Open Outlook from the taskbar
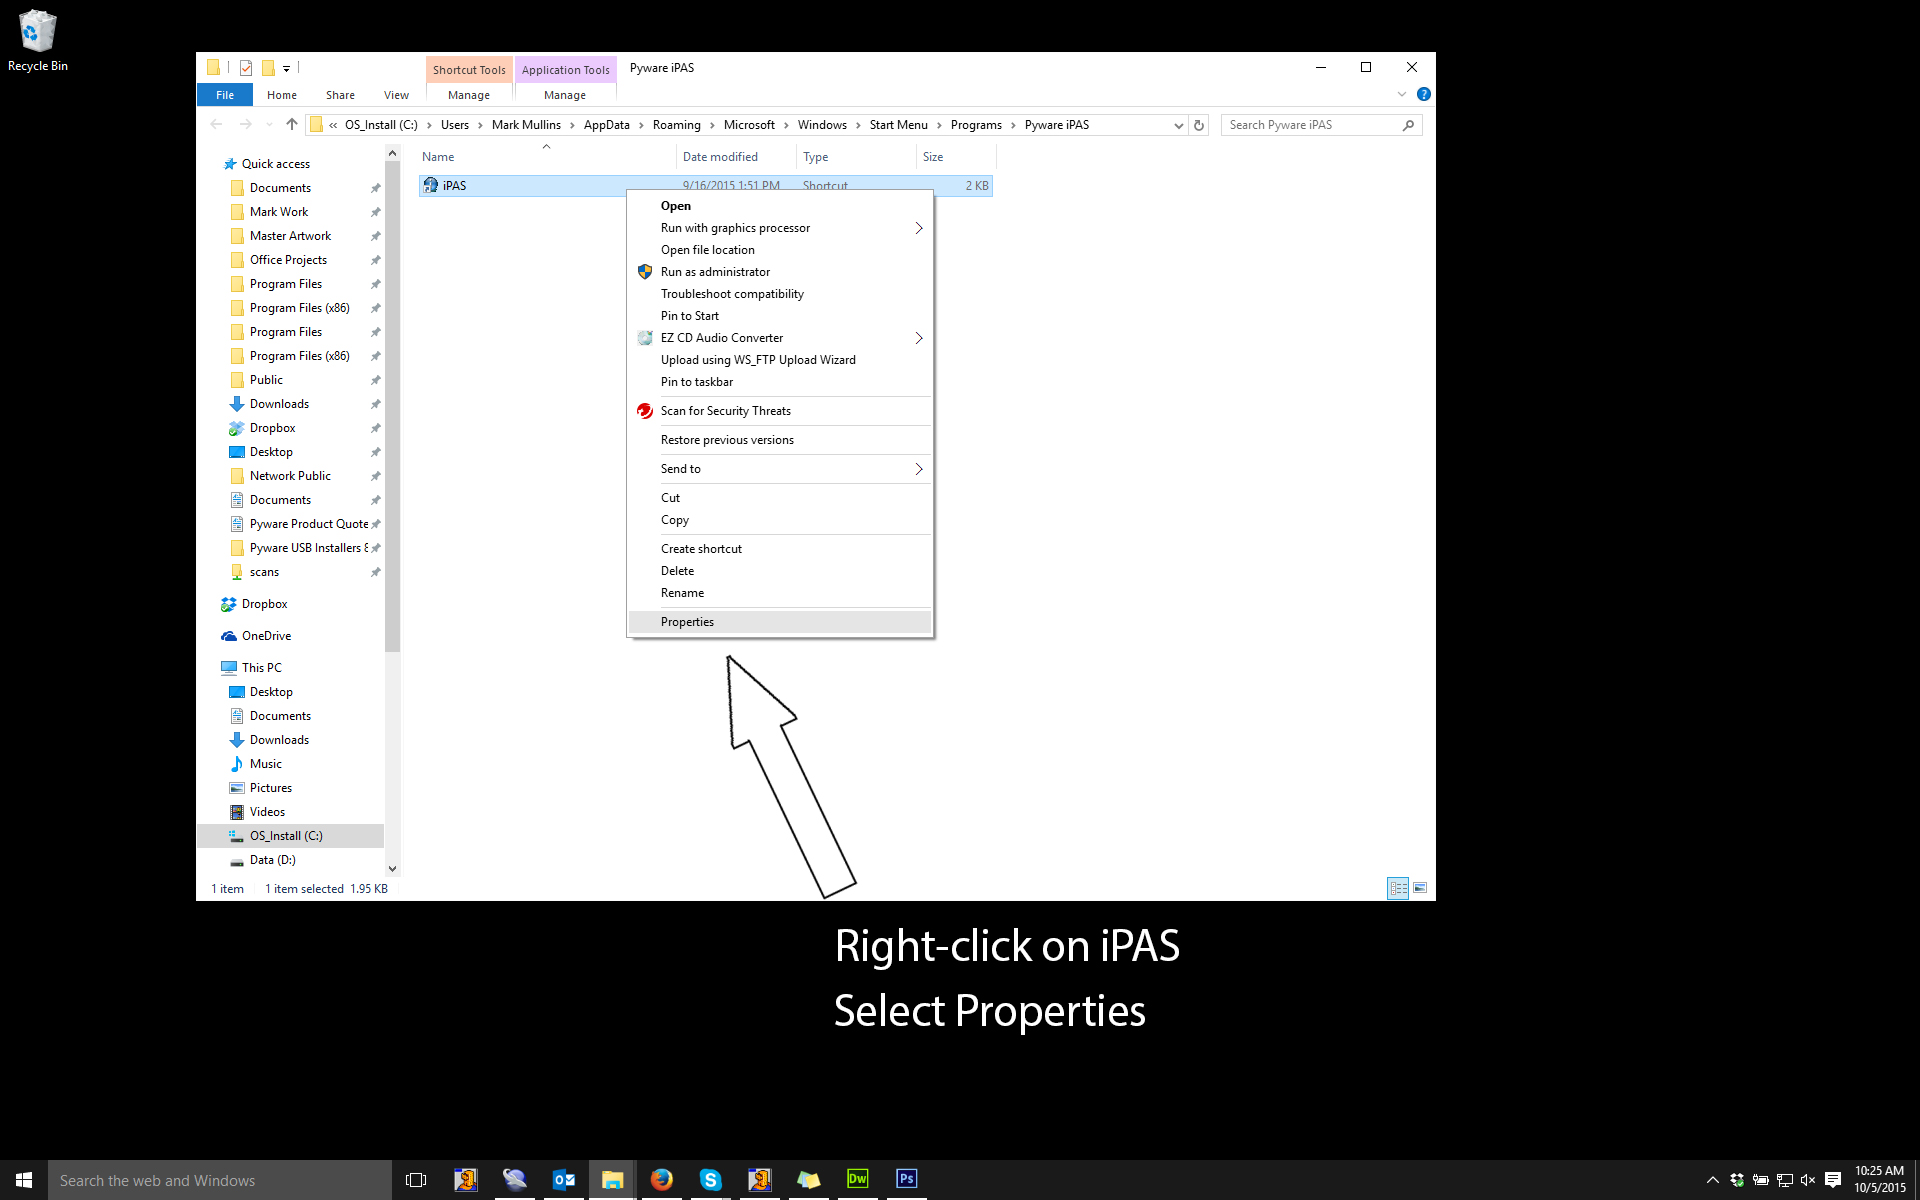 coord(564,1180)
